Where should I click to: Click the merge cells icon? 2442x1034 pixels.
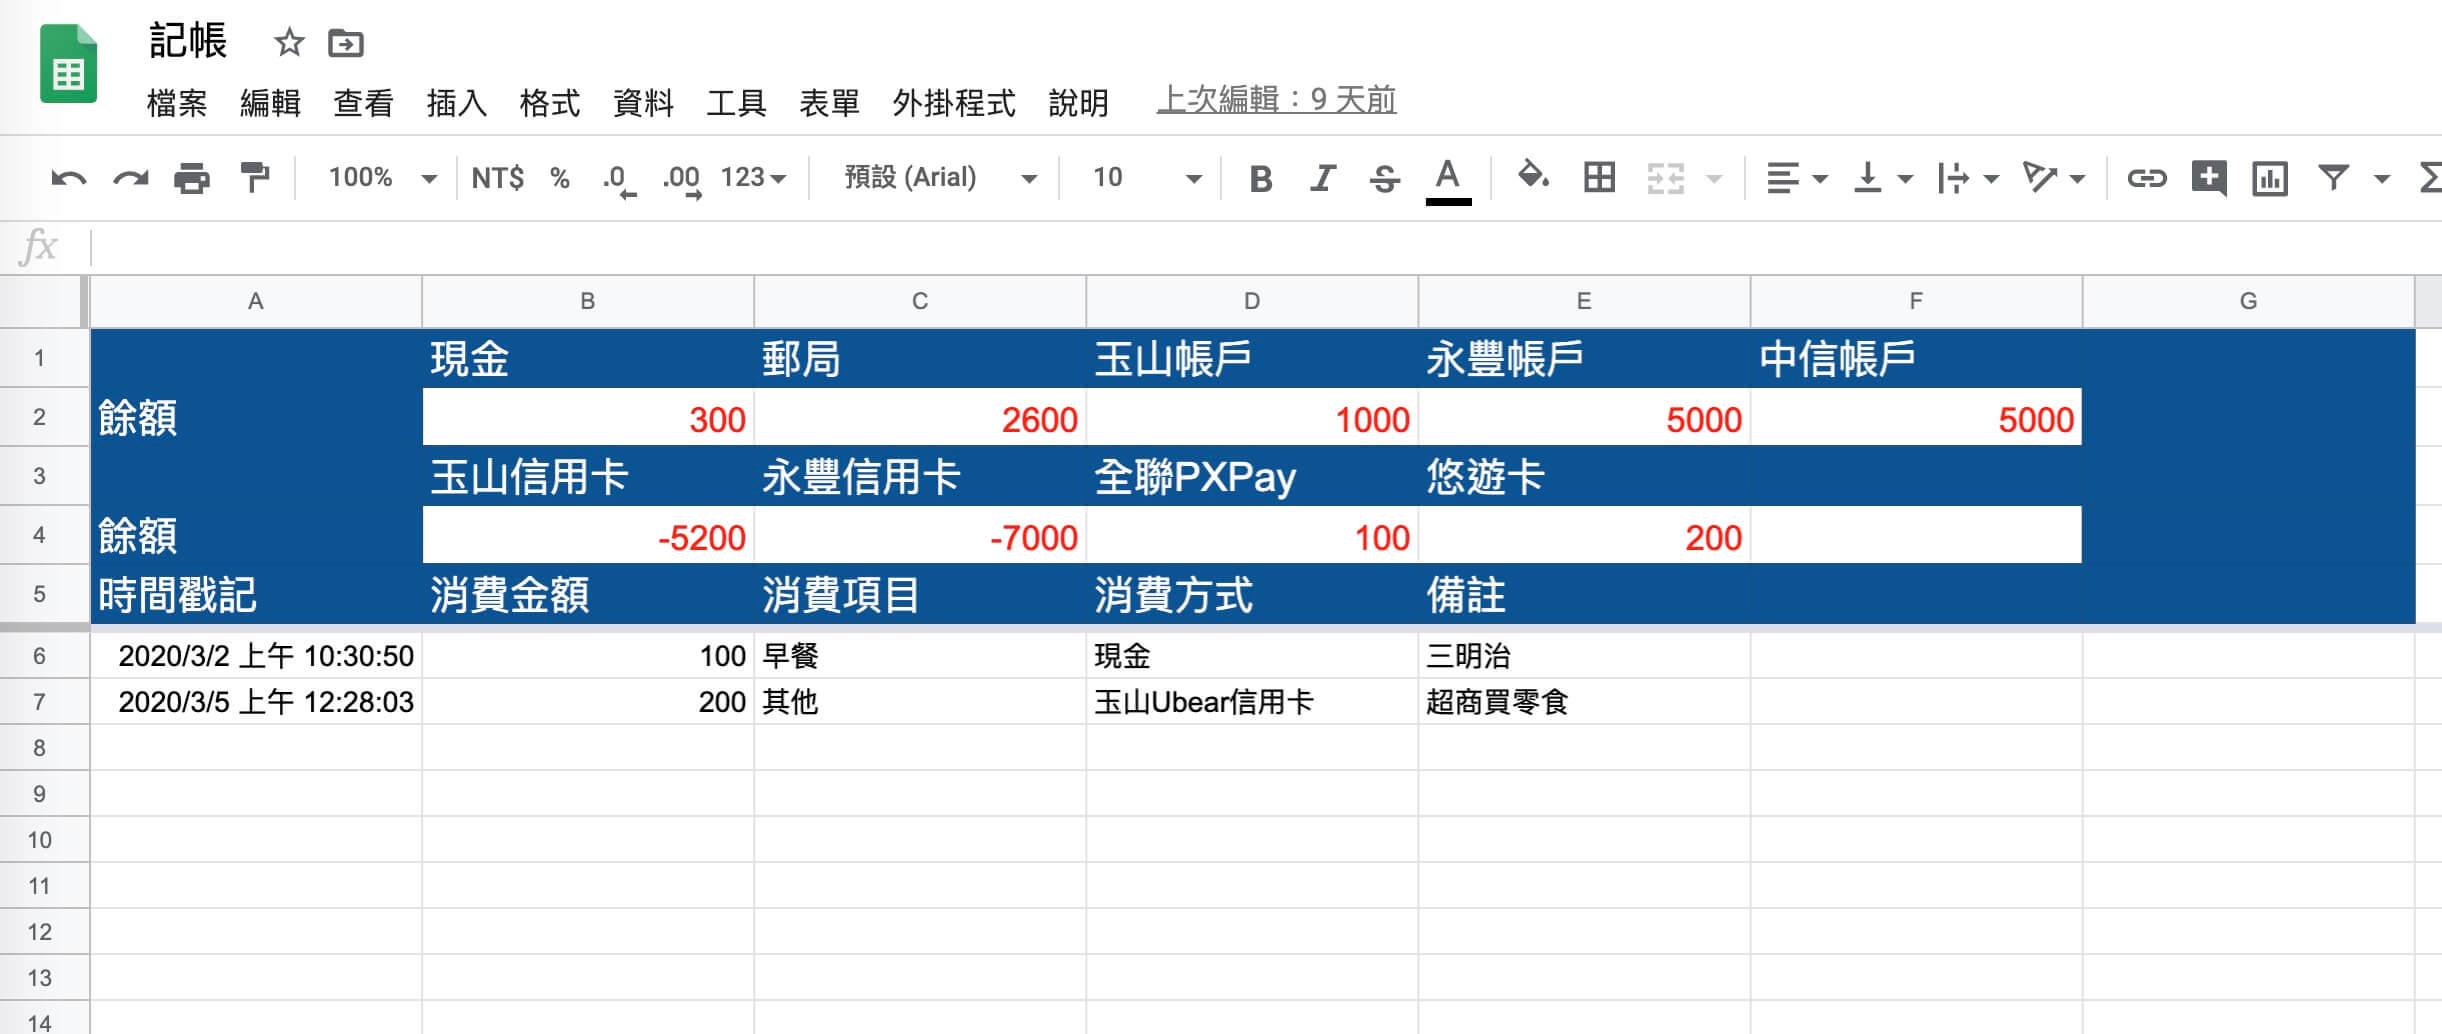coord(1665,178)
